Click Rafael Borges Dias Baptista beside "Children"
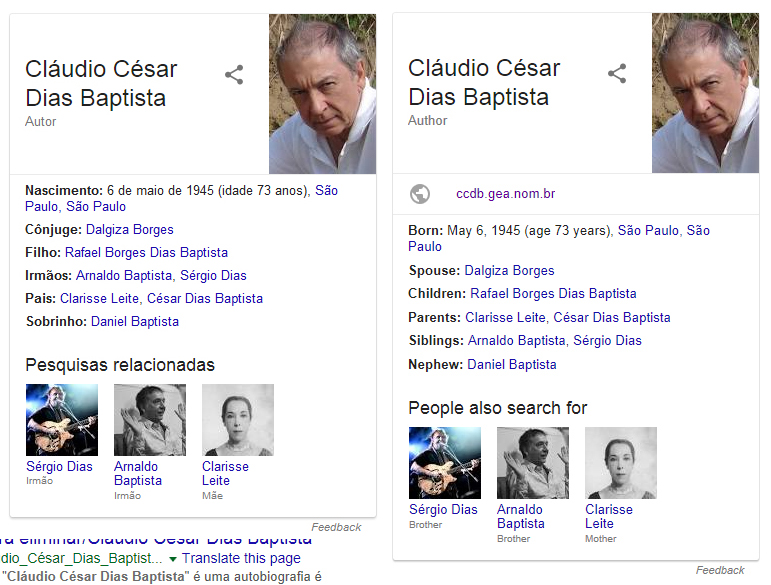 [x=553, y=294]
